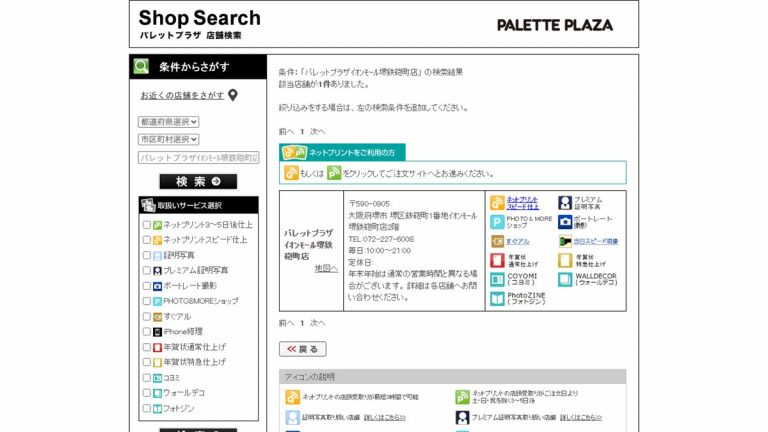
Task: Click the green net print icon in icon legend
Action: click(462, 397)
